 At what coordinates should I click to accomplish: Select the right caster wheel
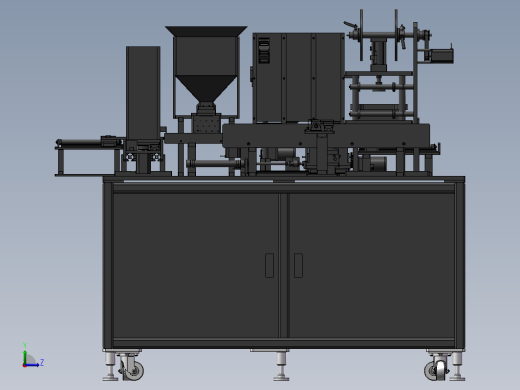[437, 368]
